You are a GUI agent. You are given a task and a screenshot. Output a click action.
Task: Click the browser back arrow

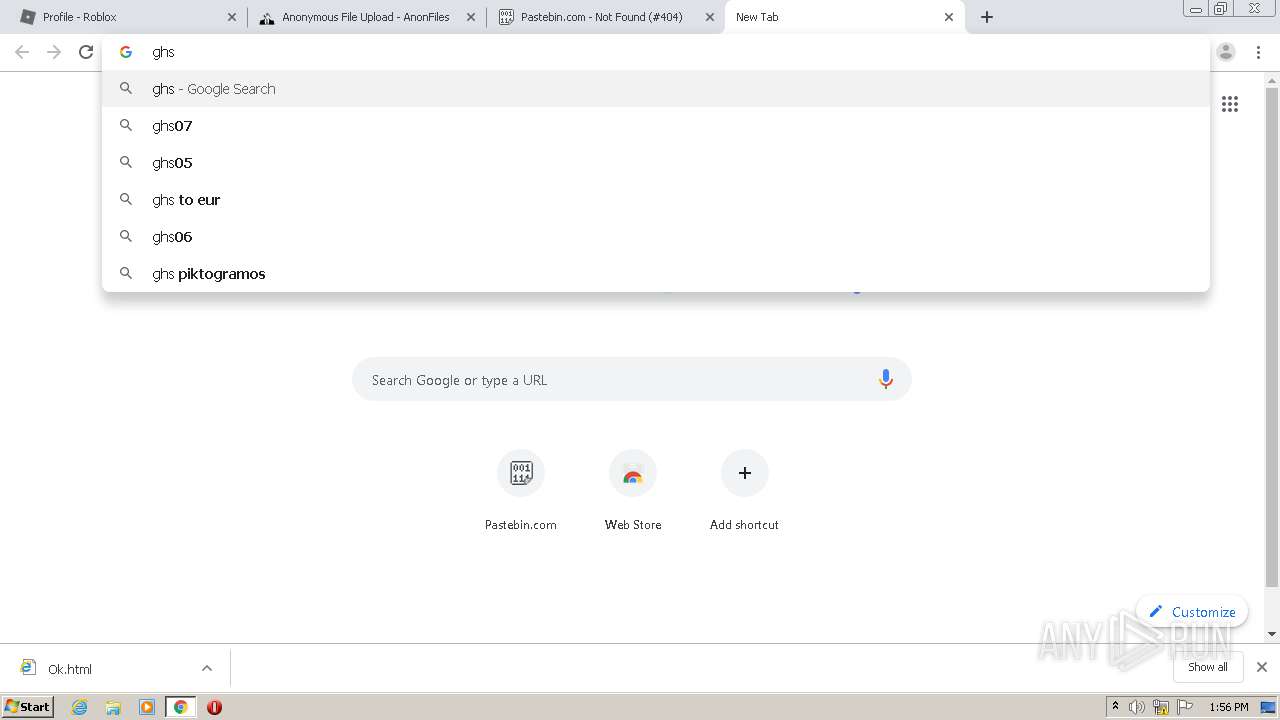(x=22, y=52)
